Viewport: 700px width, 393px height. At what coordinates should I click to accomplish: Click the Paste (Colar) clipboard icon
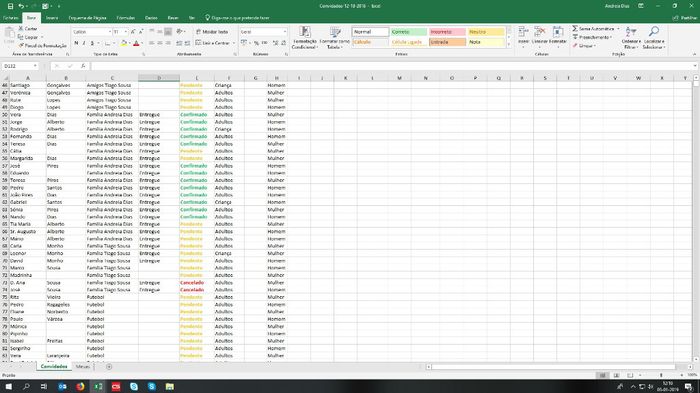(9, 34)
